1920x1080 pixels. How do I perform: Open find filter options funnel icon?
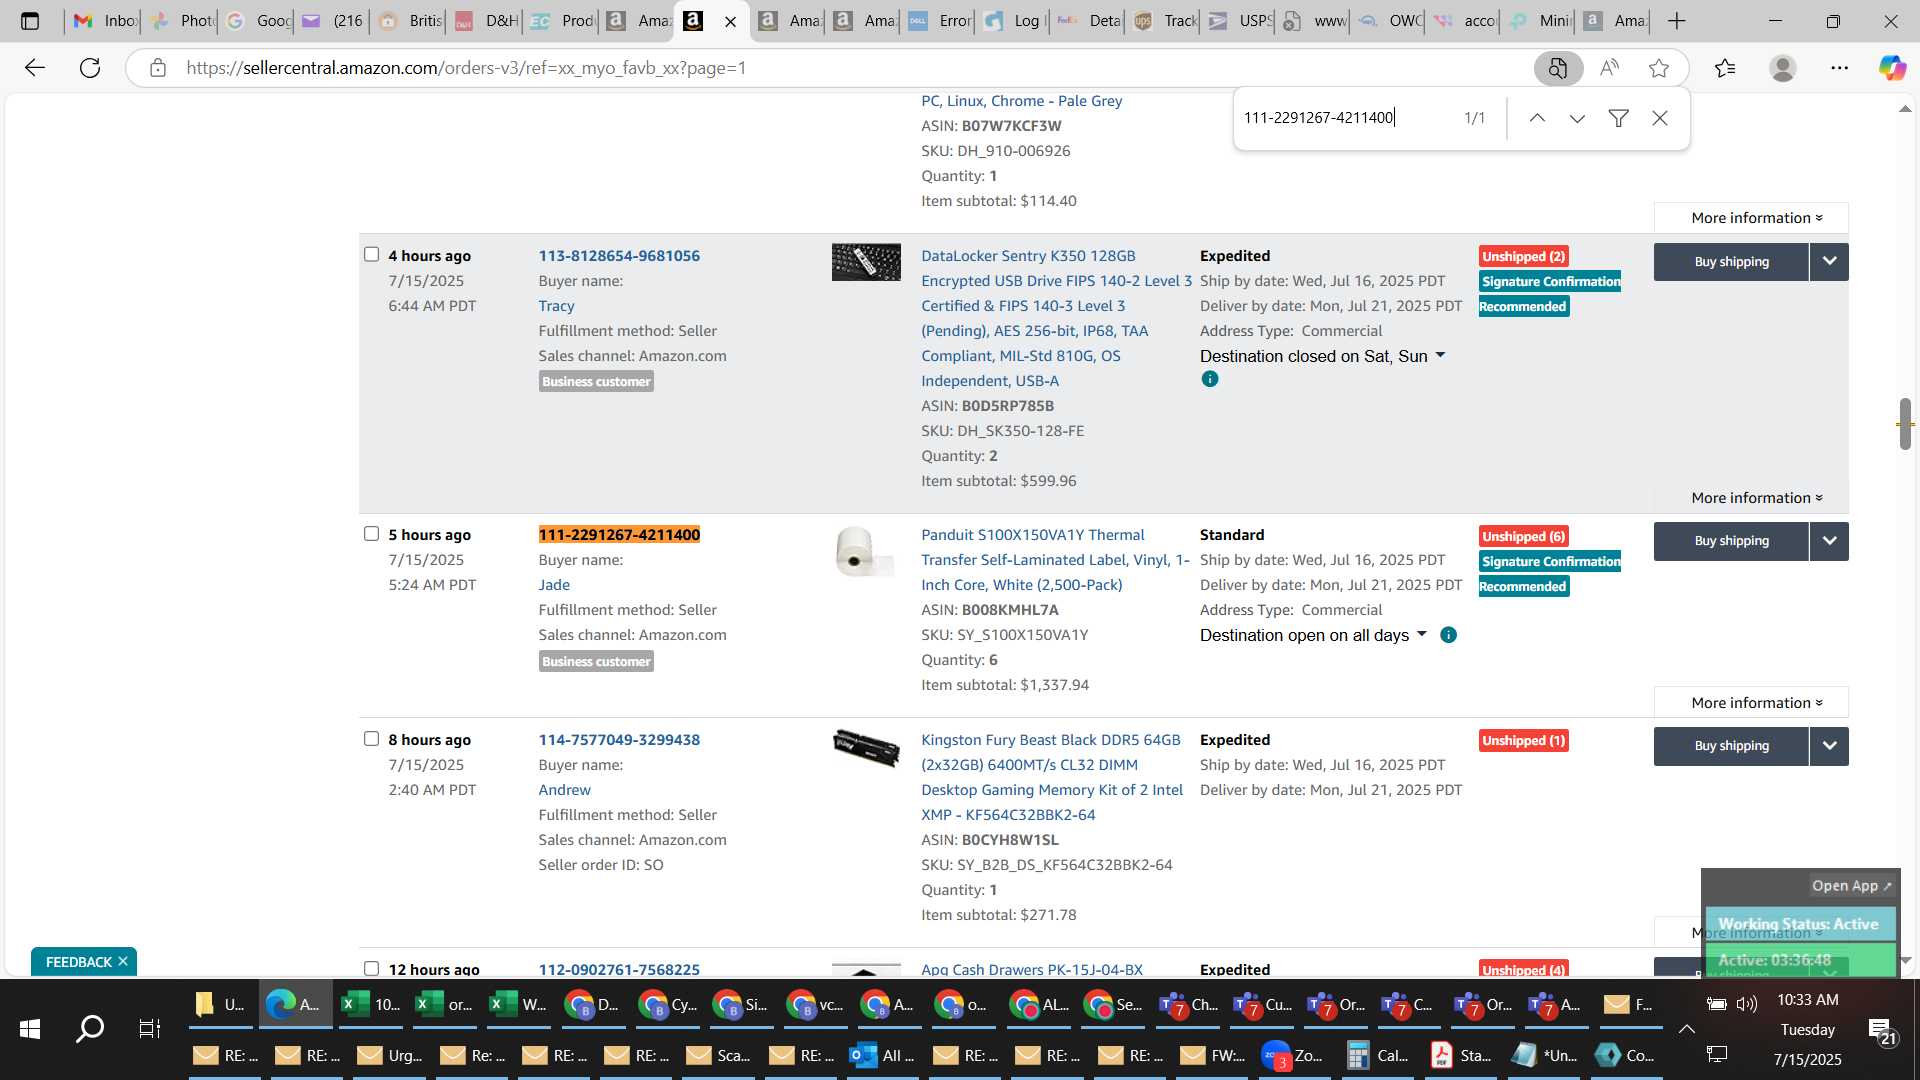coord(1618,118)
